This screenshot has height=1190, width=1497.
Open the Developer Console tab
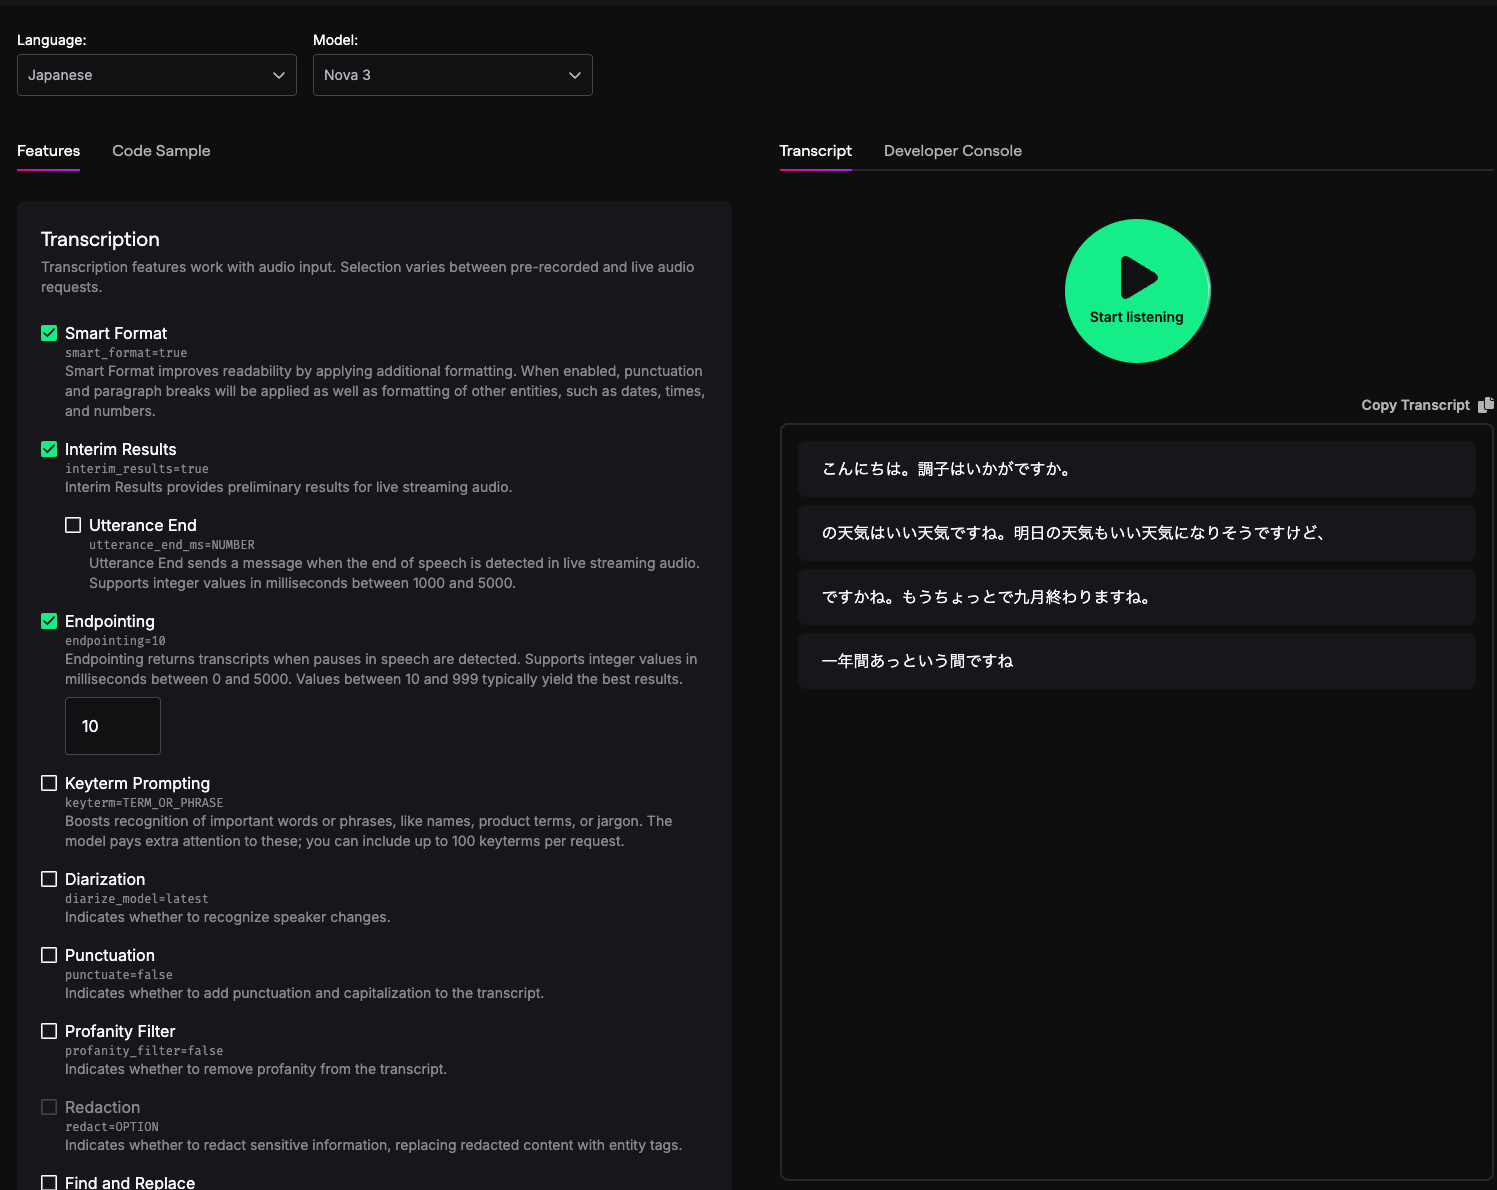[x=953, y=151]
